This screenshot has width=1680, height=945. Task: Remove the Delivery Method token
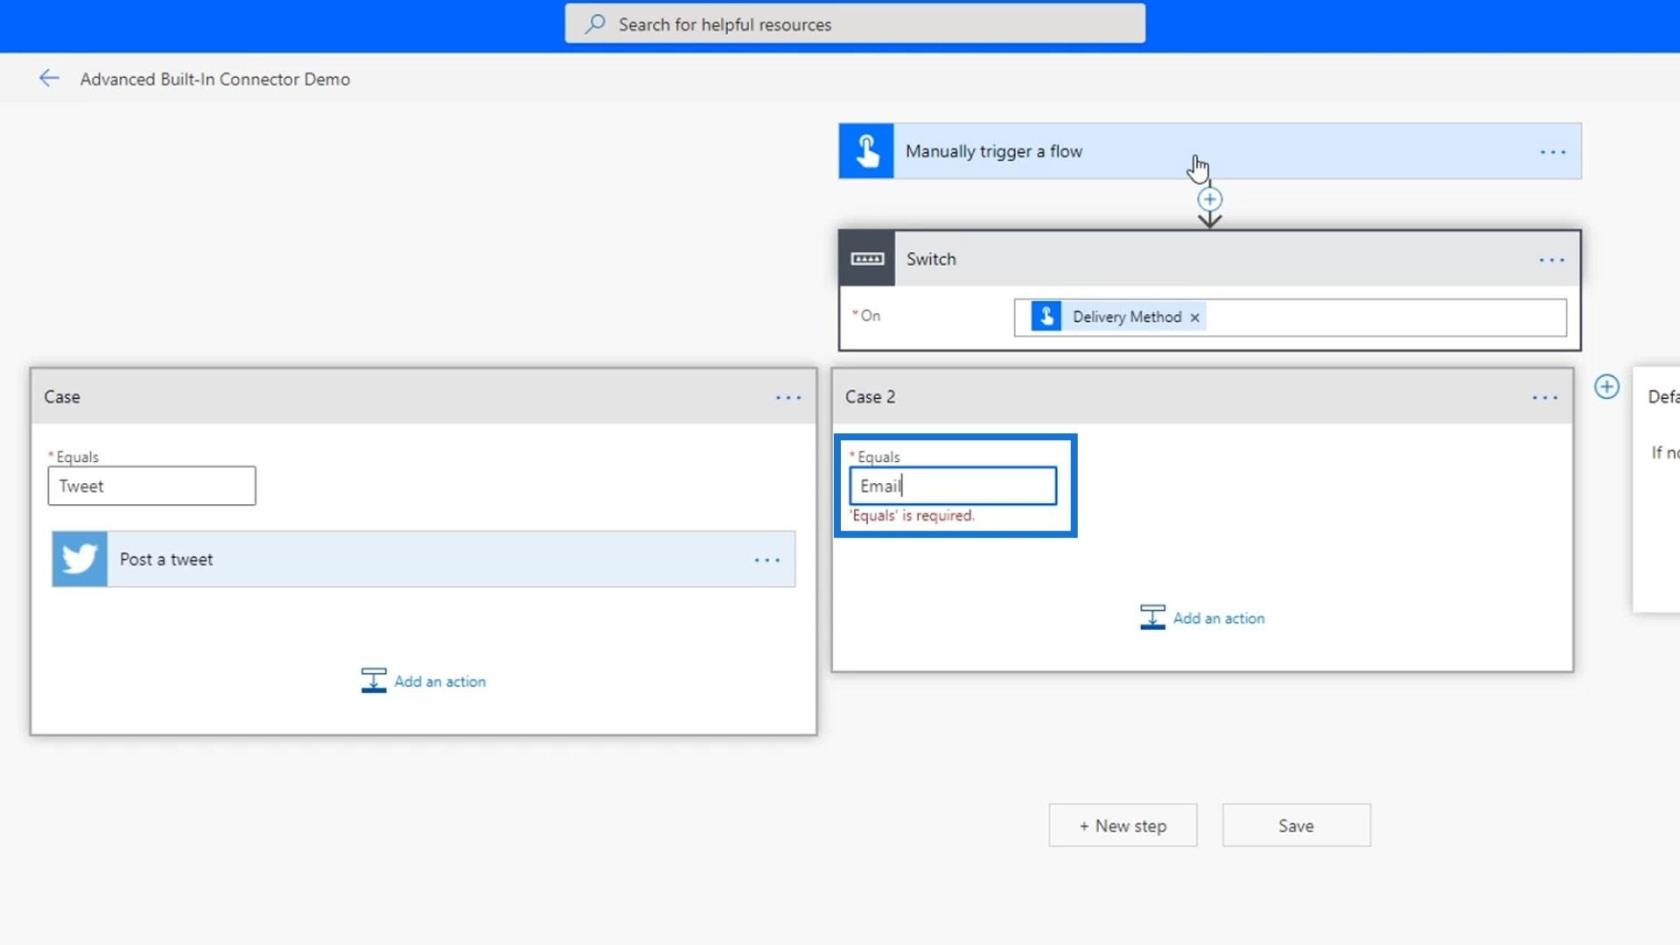pos(1194,317)
